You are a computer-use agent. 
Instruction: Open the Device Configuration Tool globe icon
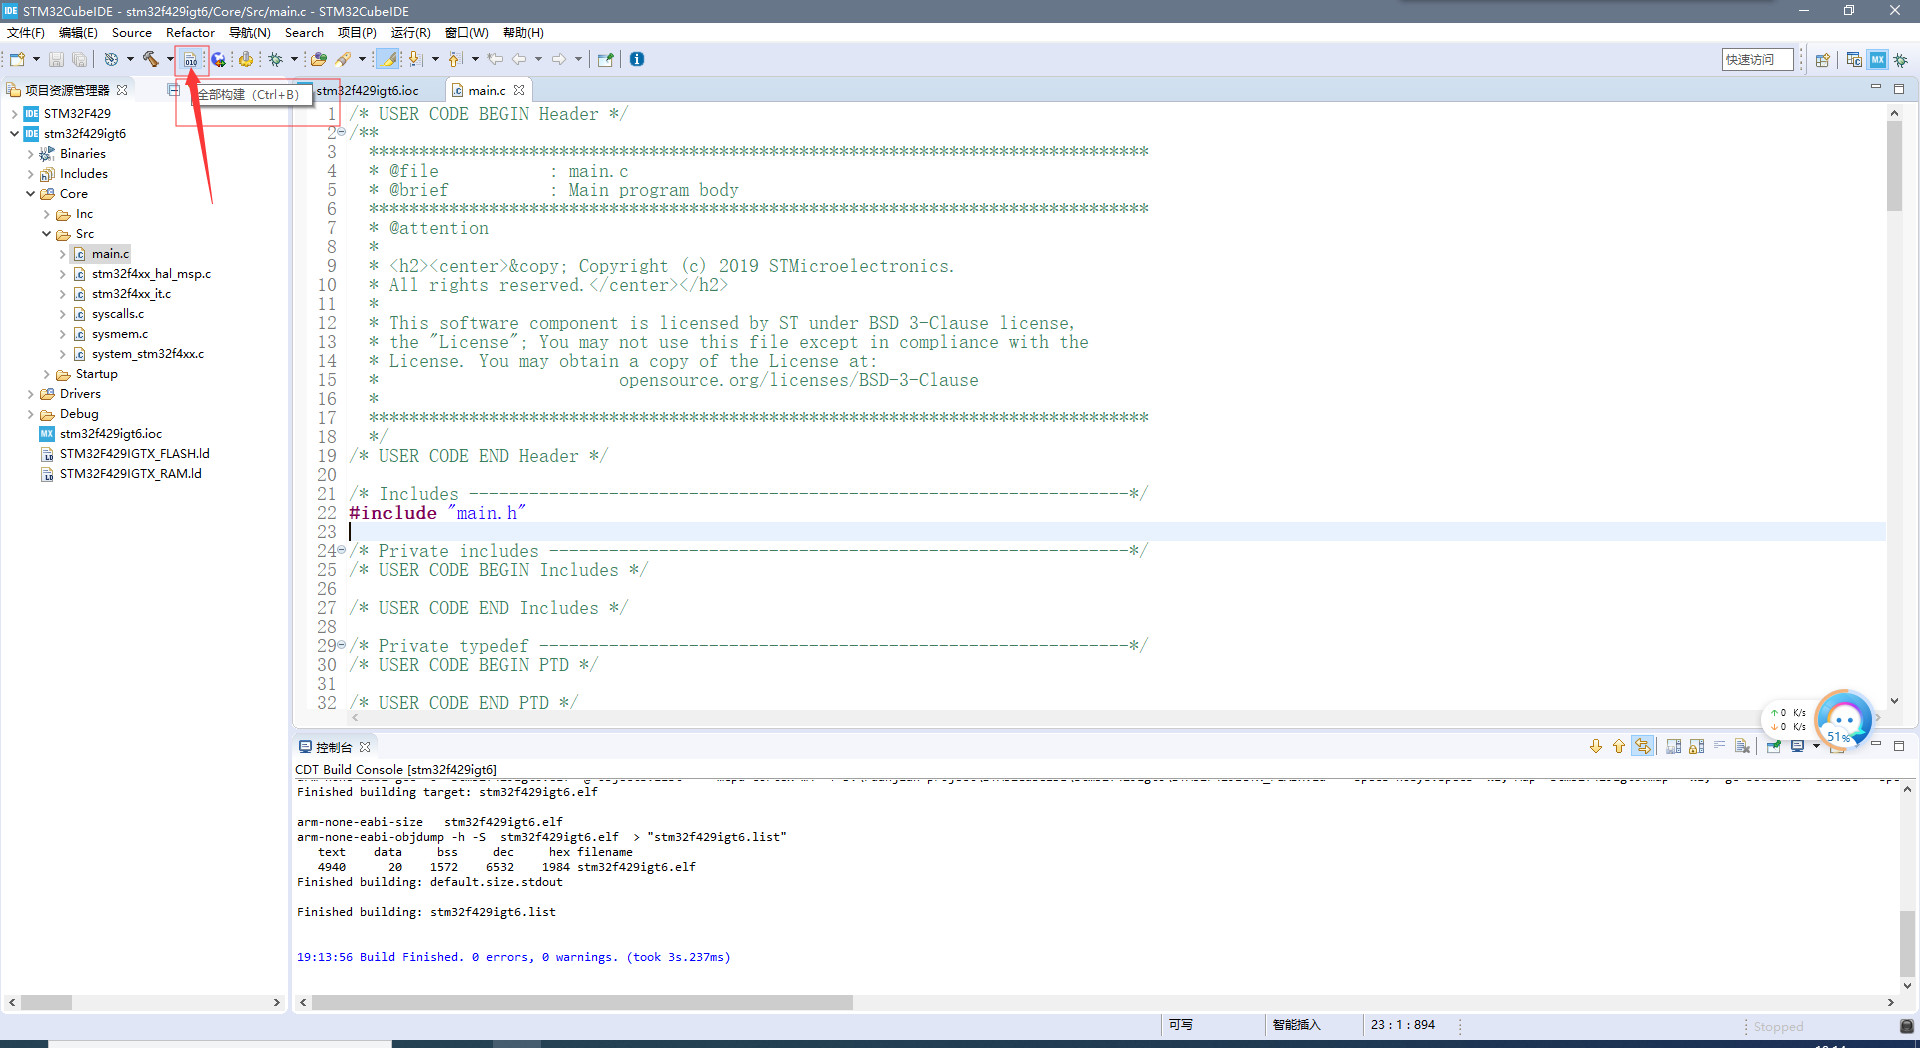point(219,59)
